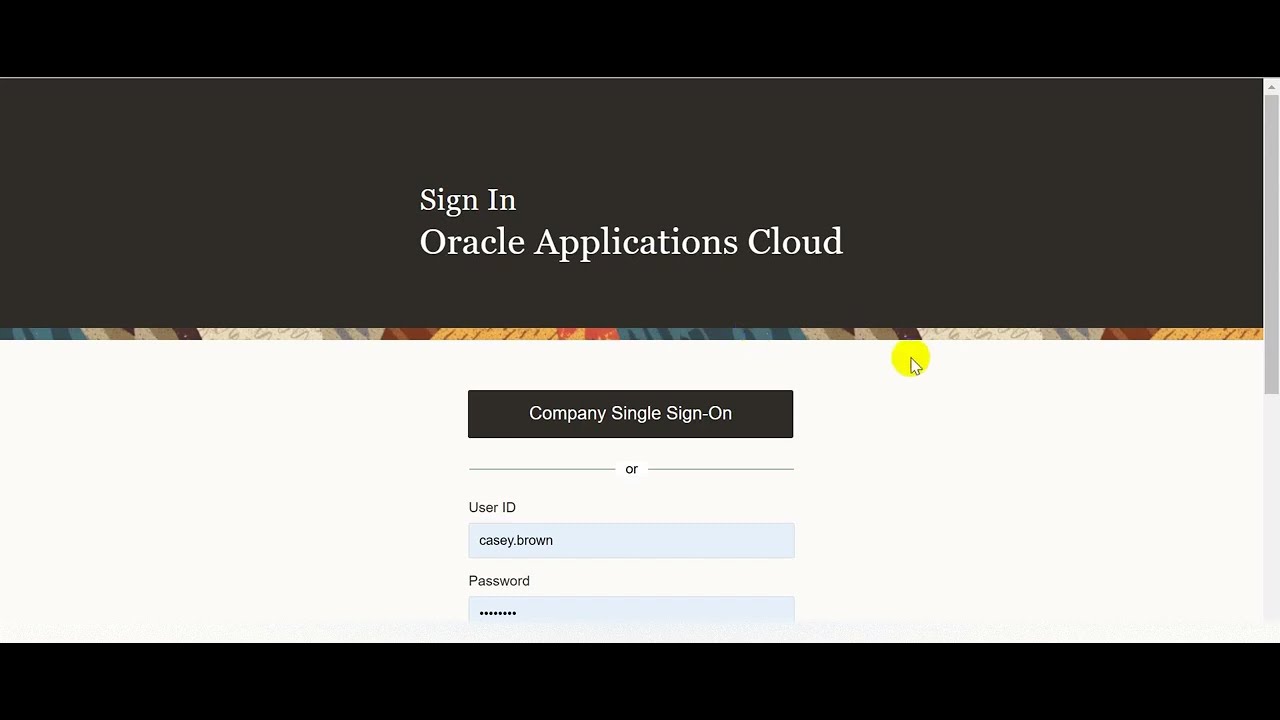The height and width of the screenshot is (720, 1280).
Task: Click the scrollbar up arrow
Action: pyautogui.click(x=1272, y=87)
